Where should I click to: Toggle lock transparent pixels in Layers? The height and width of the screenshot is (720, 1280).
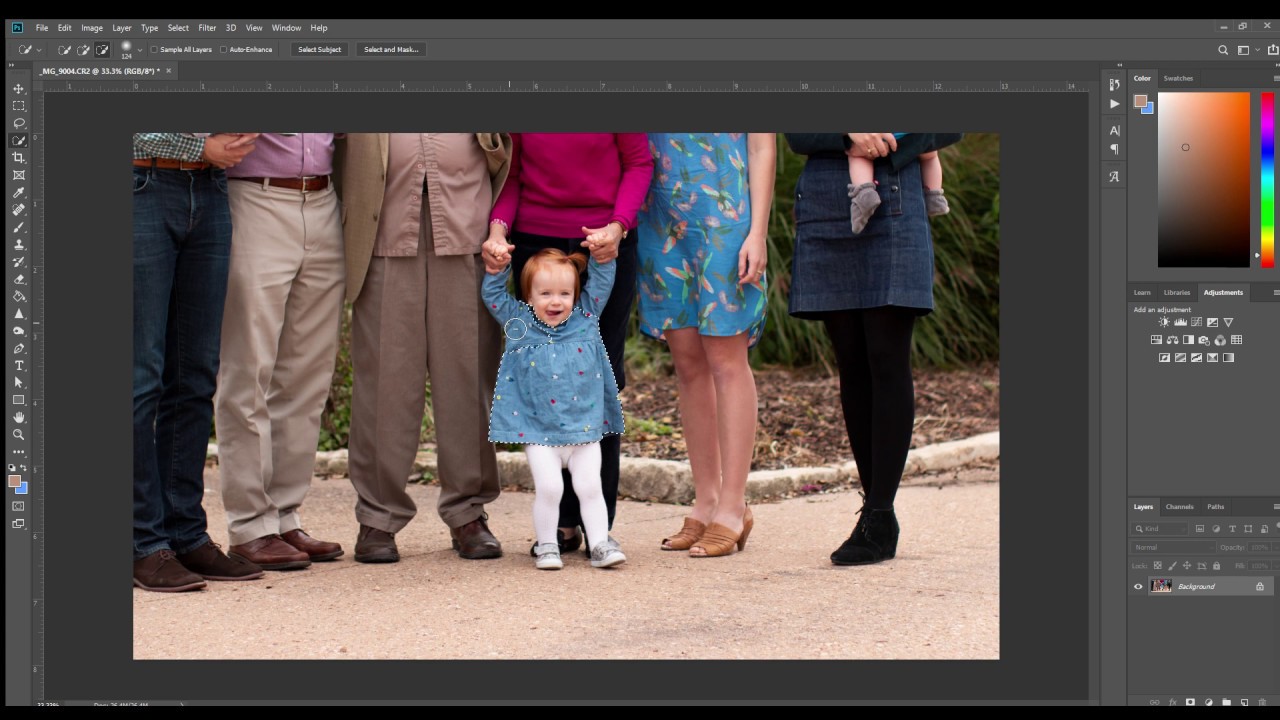point(1158,566)
